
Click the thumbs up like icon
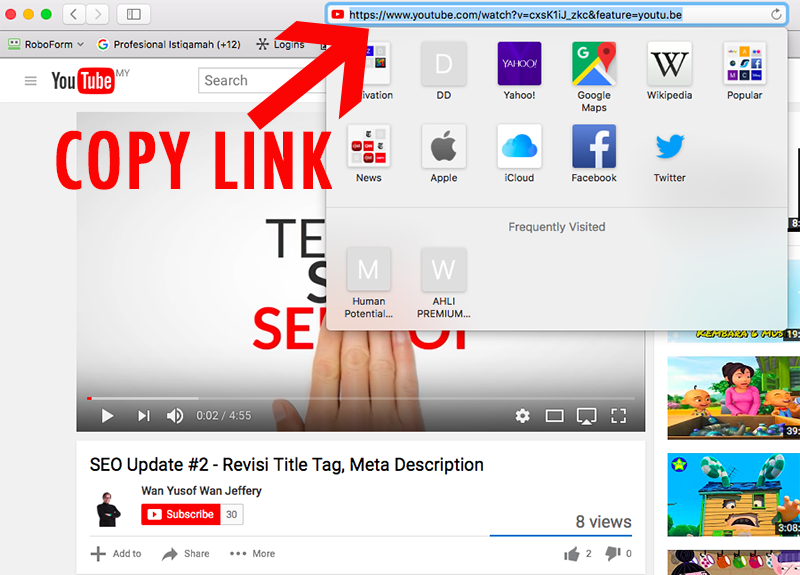pyautogui.click(x=572, y=554)
